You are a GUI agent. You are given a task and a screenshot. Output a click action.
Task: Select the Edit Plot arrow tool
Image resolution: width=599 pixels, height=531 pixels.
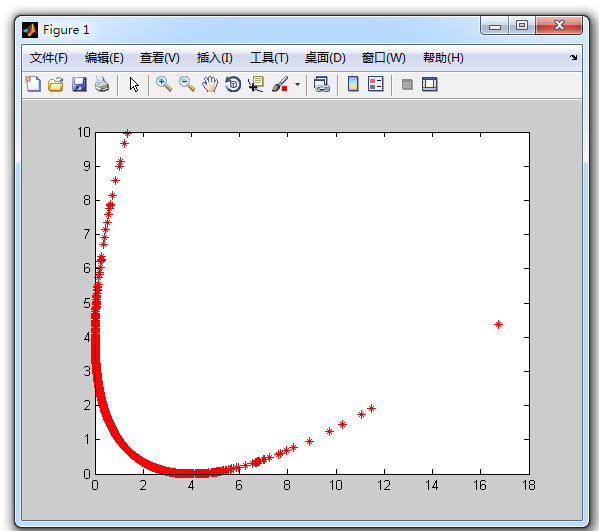point(134,84)
